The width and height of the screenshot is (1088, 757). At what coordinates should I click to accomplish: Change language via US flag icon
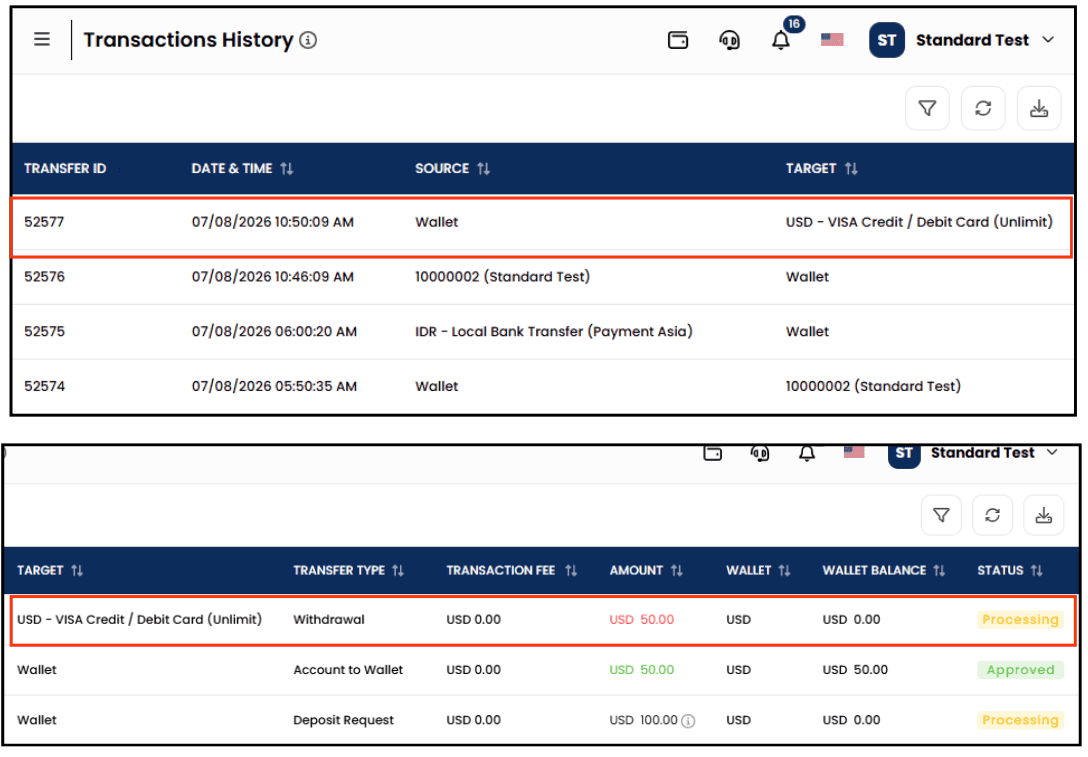tap(832, 40)
